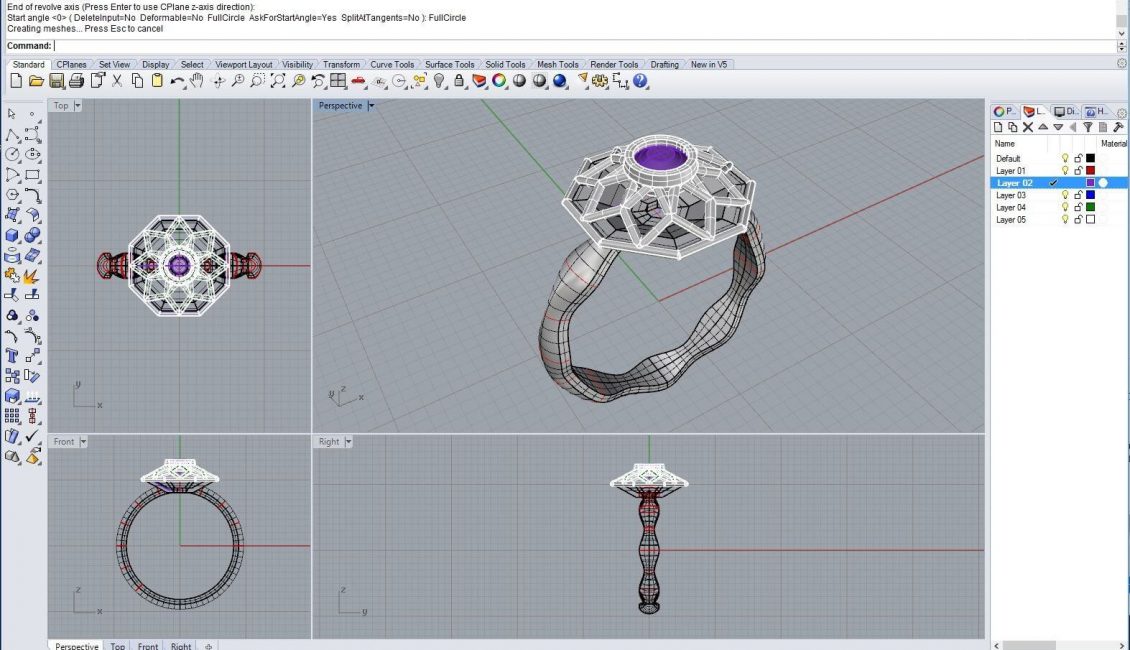Viewport: 1130px width, 650px height.
Task: Expand the Top viewport title menu arrow
Action: click(77, 106)
